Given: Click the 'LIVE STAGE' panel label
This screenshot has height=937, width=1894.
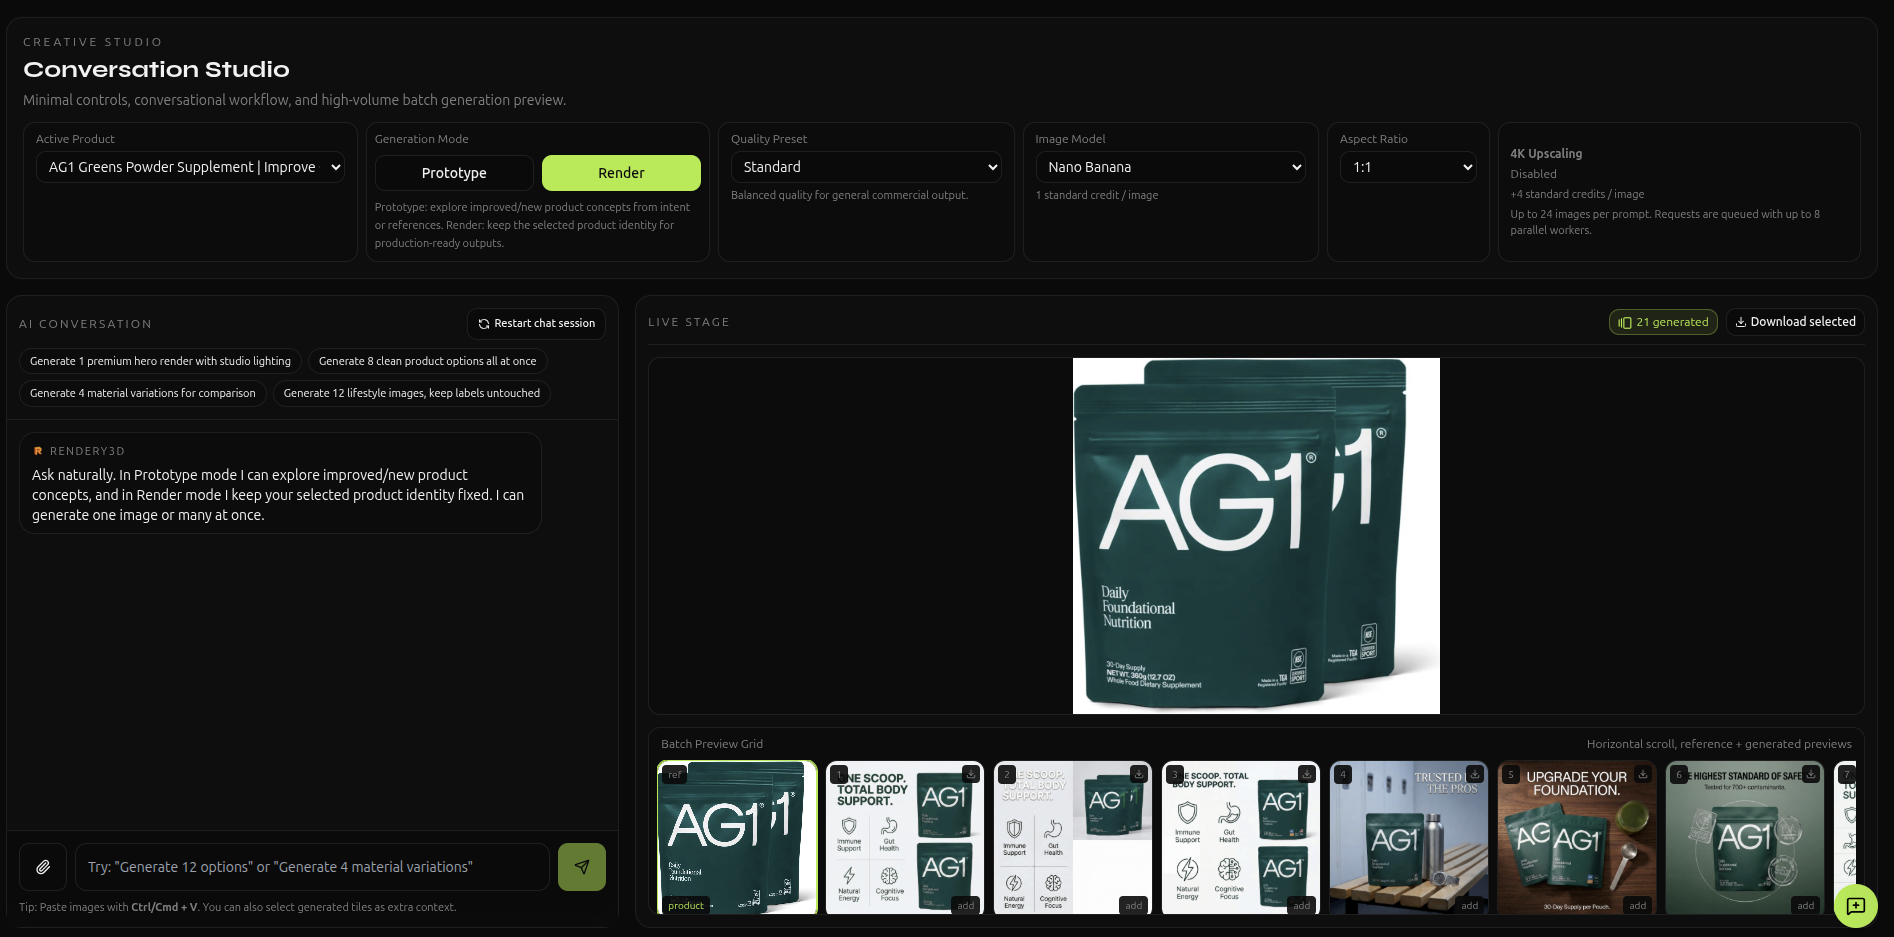Looking at the screenshot, I should (689, 322).
